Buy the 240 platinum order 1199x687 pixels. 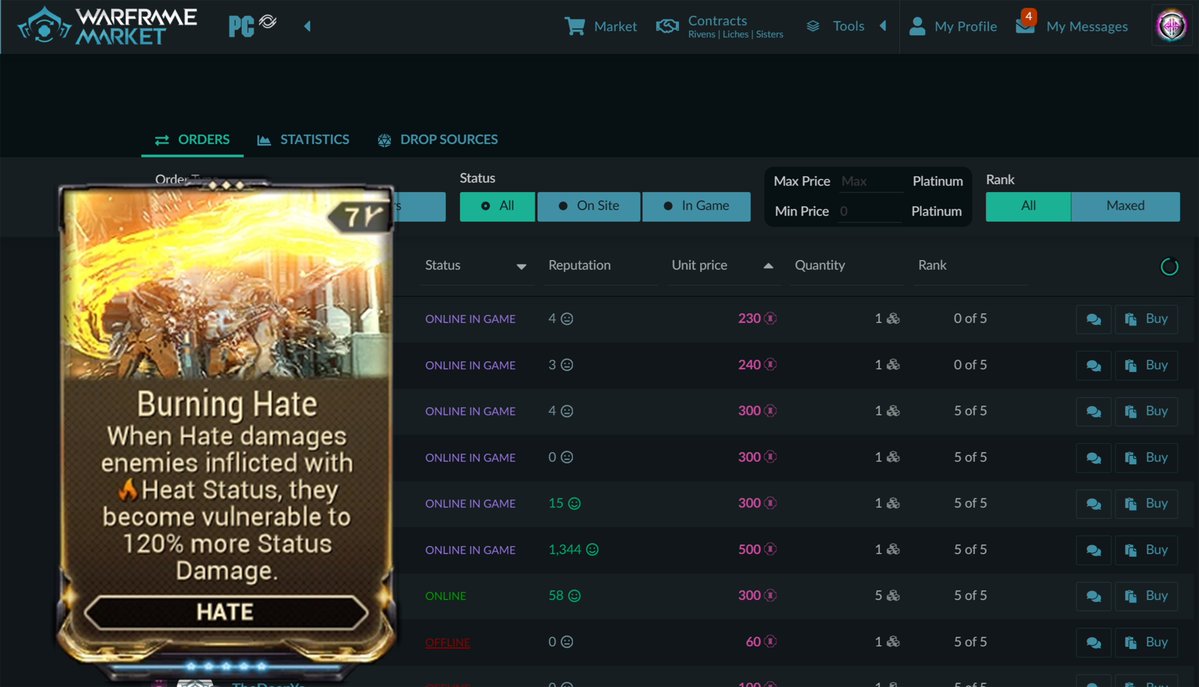tap(1145, 366)
